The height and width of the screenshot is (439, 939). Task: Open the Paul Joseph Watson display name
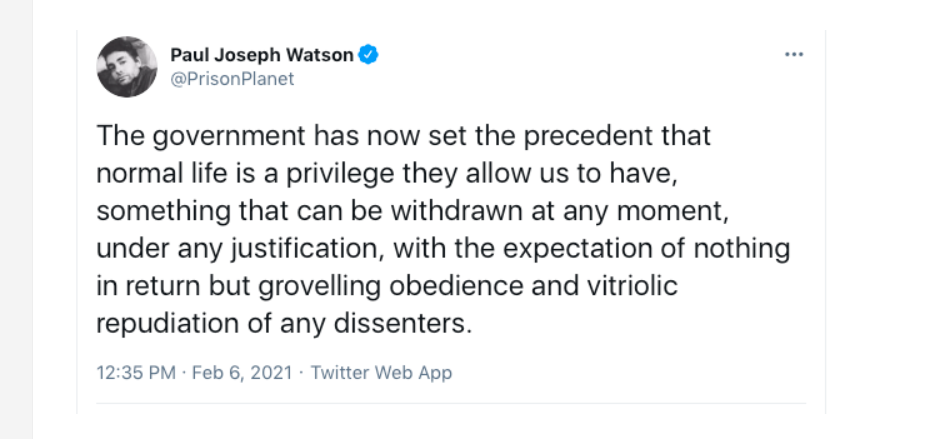point(262,55)
